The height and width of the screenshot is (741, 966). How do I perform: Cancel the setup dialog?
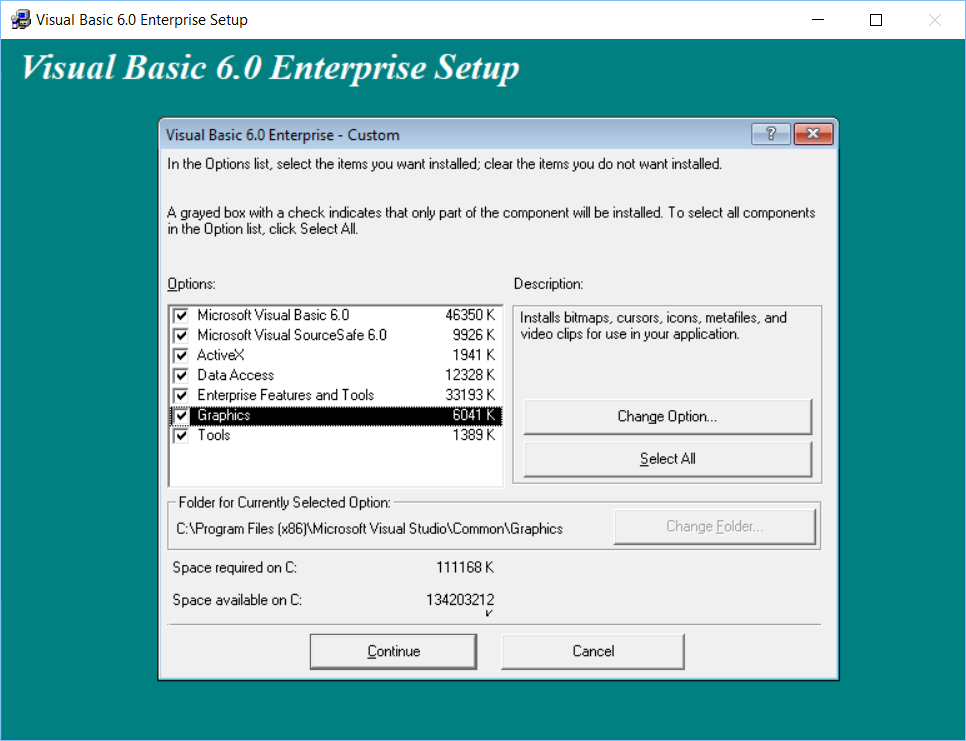[x=593, y=651]
